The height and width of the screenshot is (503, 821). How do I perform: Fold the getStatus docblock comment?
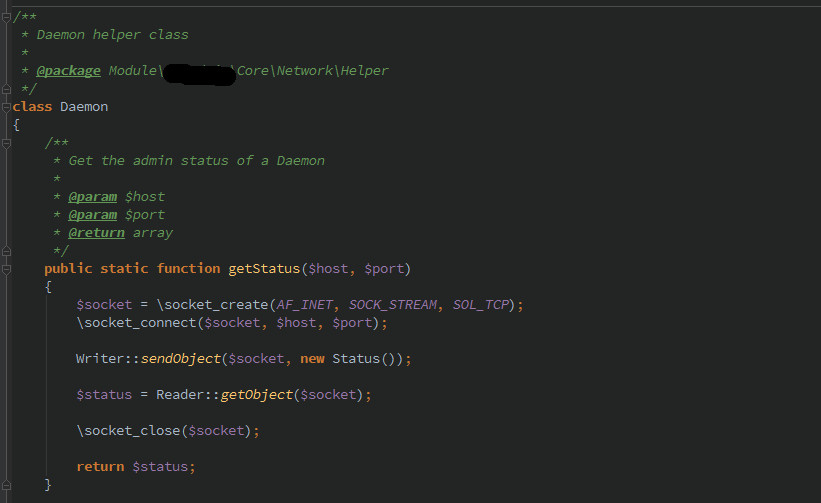6,143
